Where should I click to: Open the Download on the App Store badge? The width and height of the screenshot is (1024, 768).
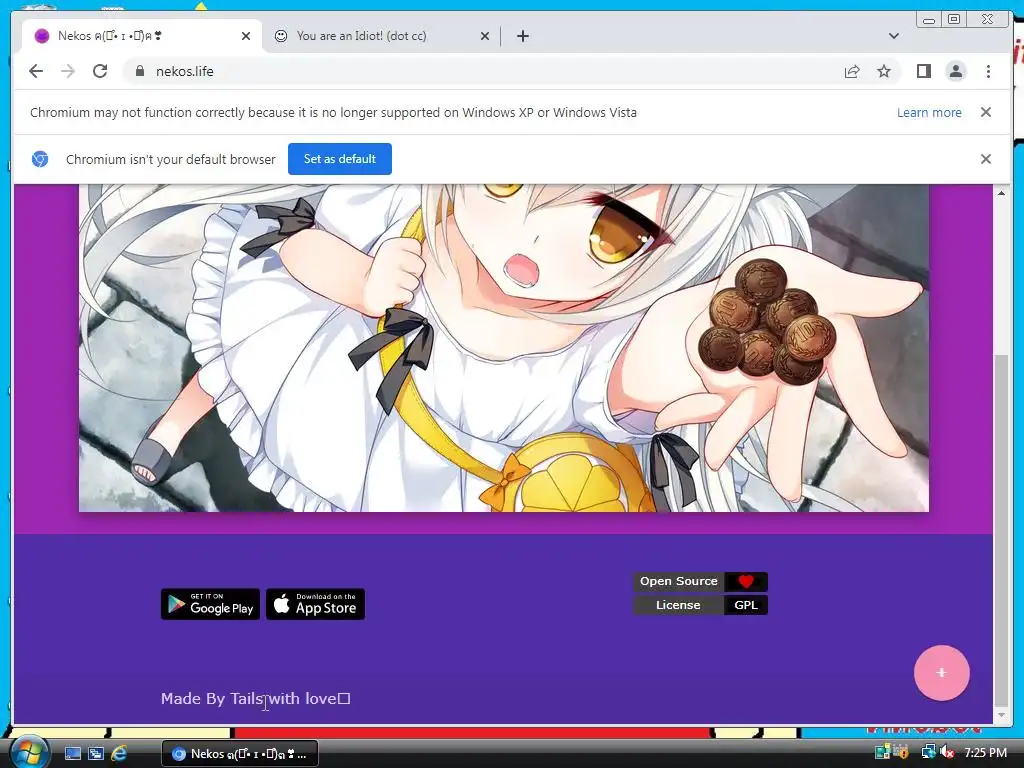[x=315, y=604]
